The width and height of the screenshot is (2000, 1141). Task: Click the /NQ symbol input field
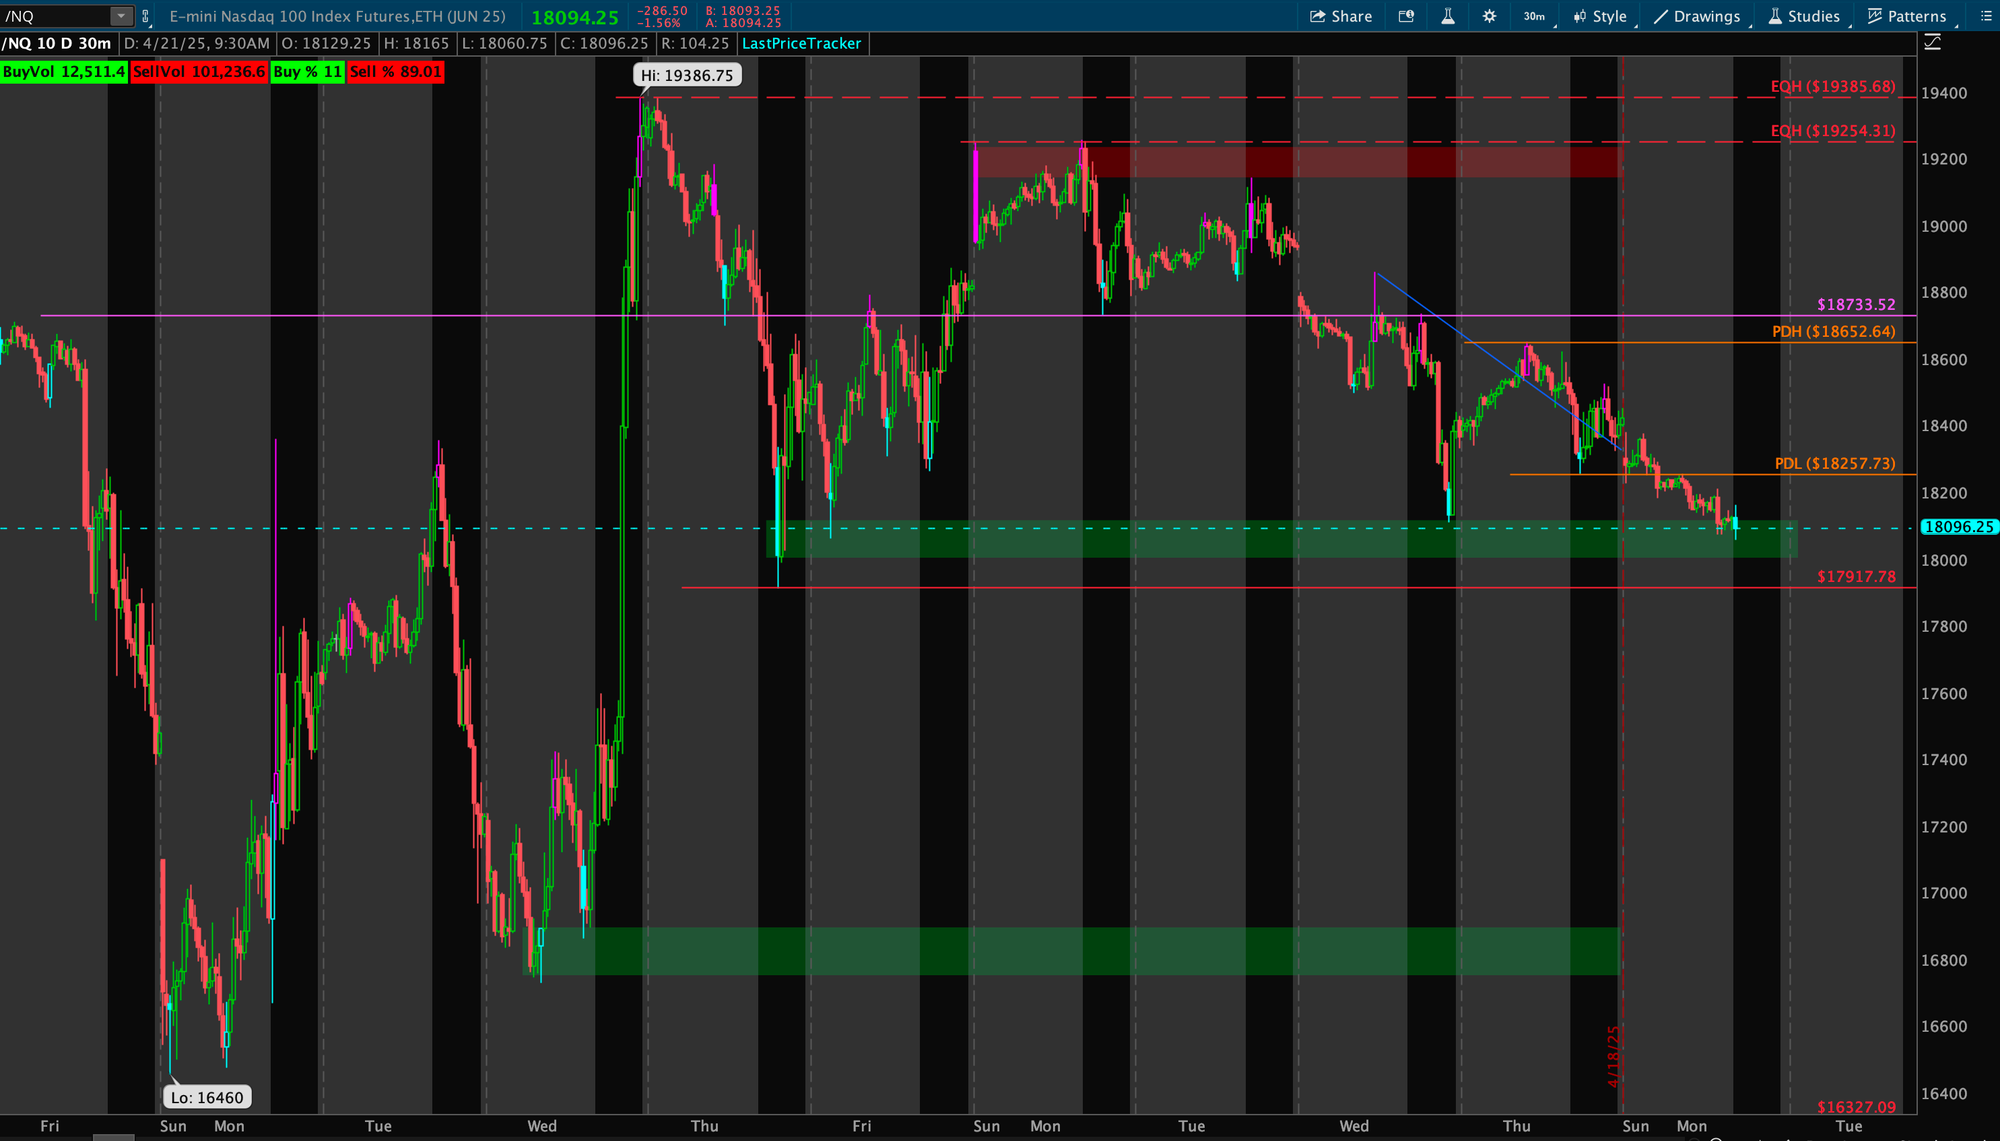pos(55,16)
